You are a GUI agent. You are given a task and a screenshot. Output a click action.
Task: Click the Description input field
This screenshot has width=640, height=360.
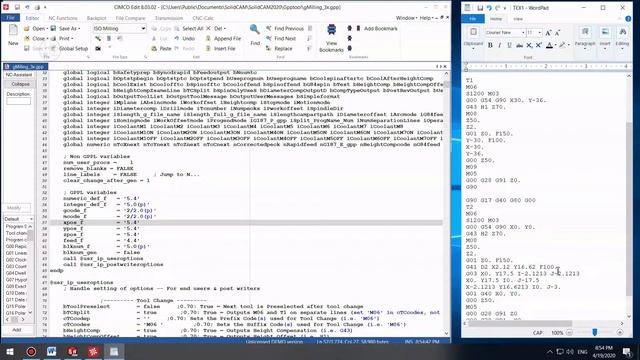pyautogui.click(x=18, y=101)
